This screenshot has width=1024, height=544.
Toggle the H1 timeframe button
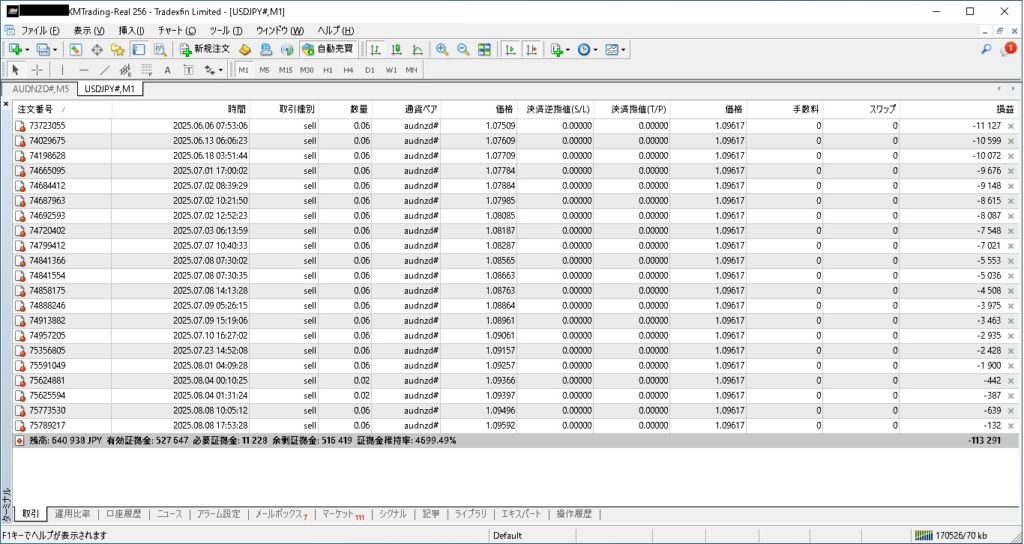pos(328,70)
